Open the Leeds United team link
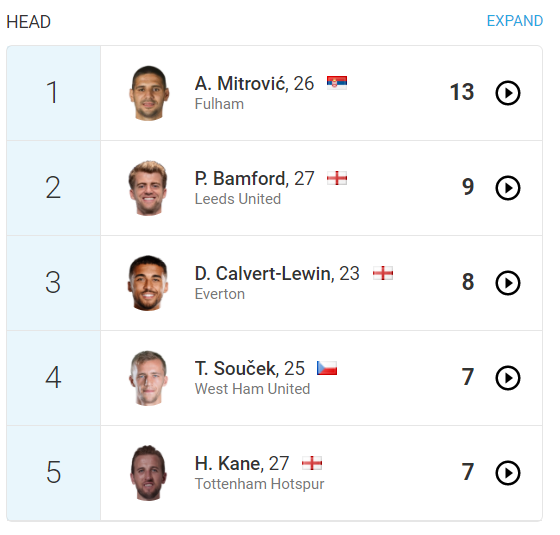 tap(238, 199)
